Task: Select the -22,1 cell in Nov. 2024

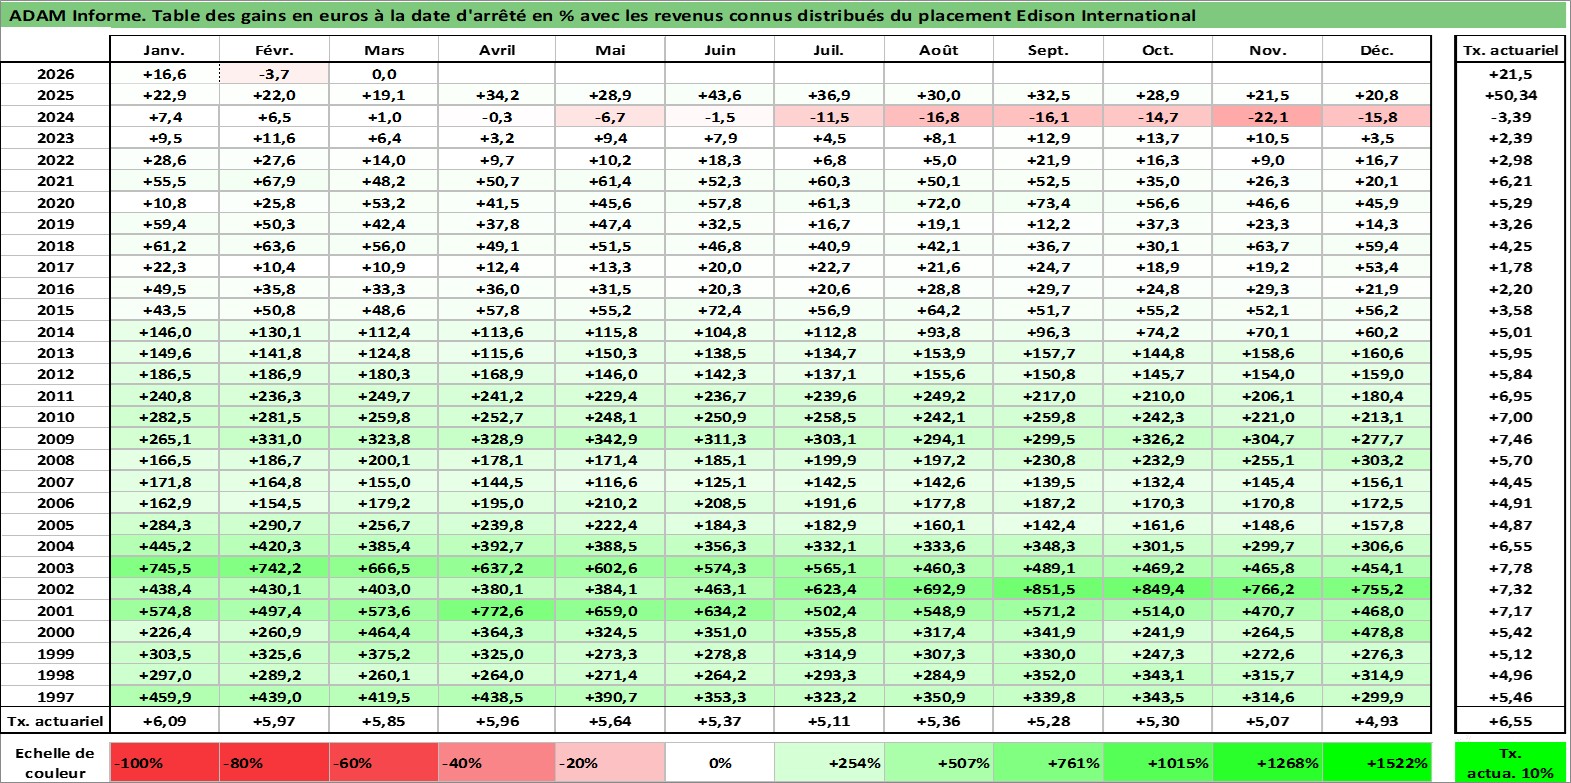Action: (1267, 117)
